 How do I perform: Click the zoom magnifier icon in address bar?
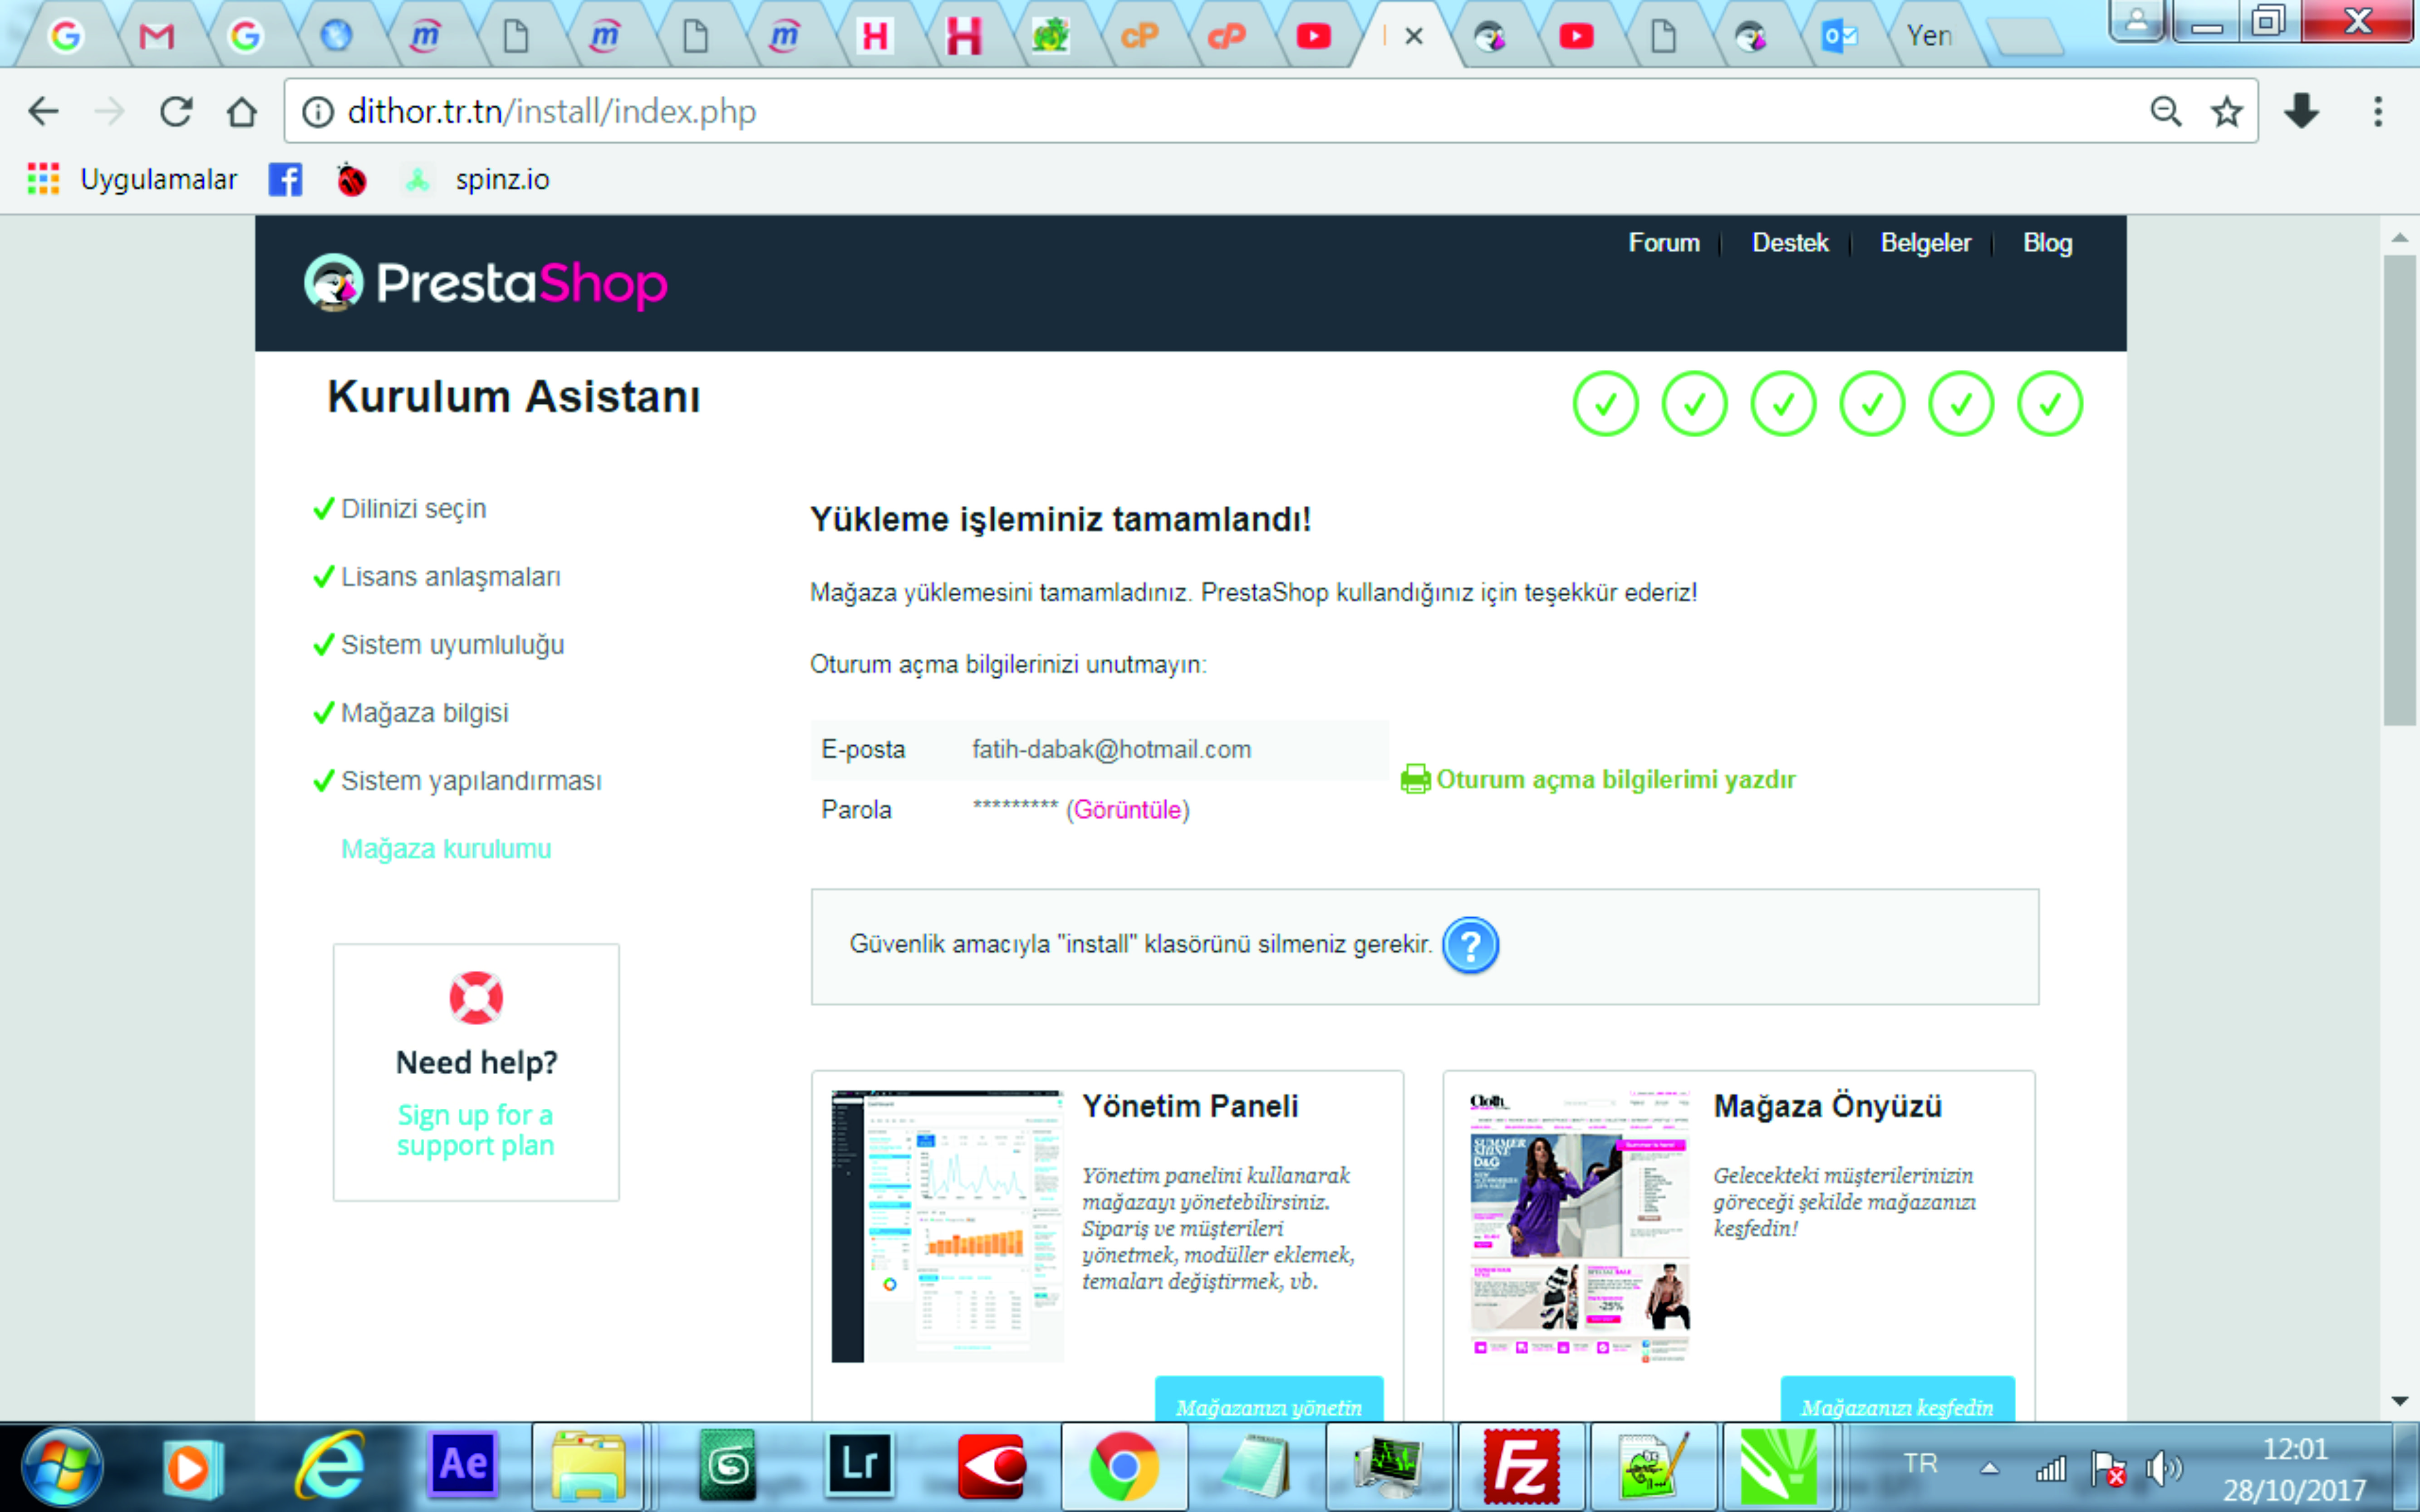coord(2165,111)
